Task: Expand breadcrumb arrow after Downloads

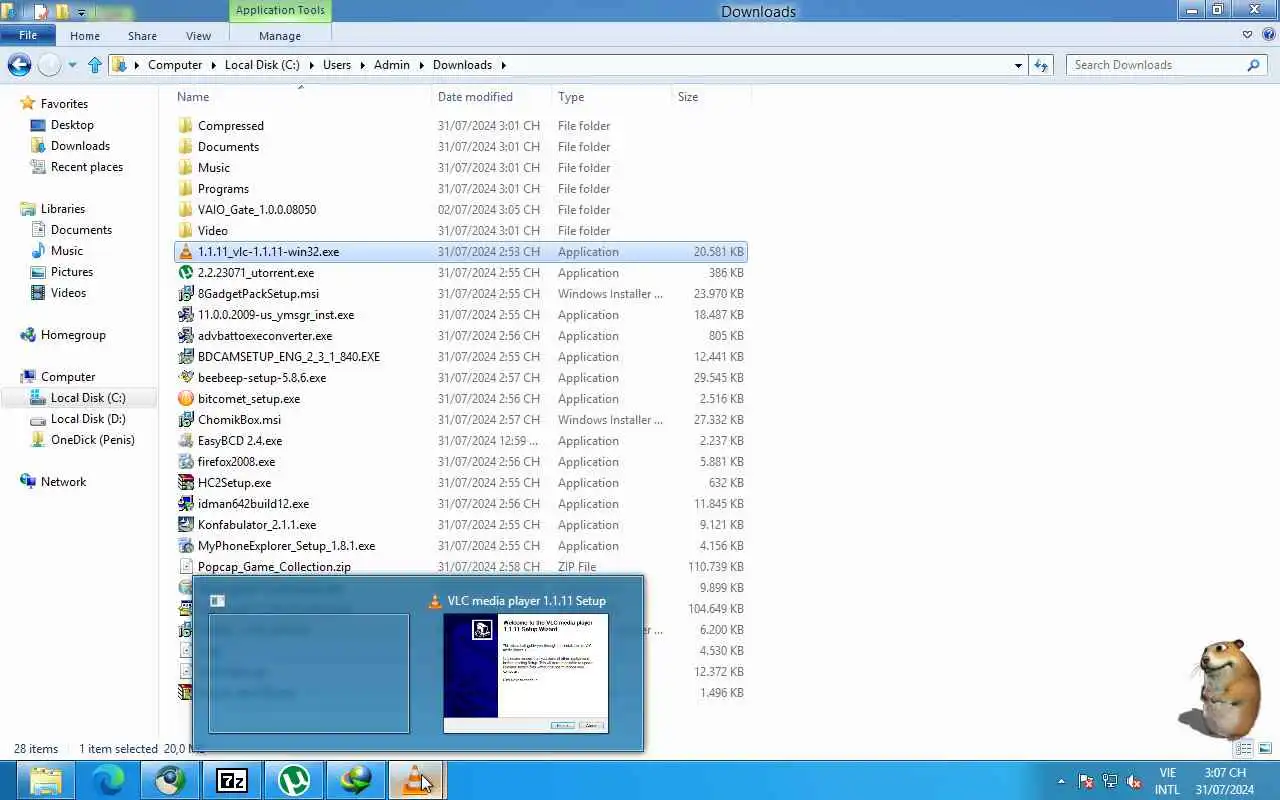Action: point(503,65)
